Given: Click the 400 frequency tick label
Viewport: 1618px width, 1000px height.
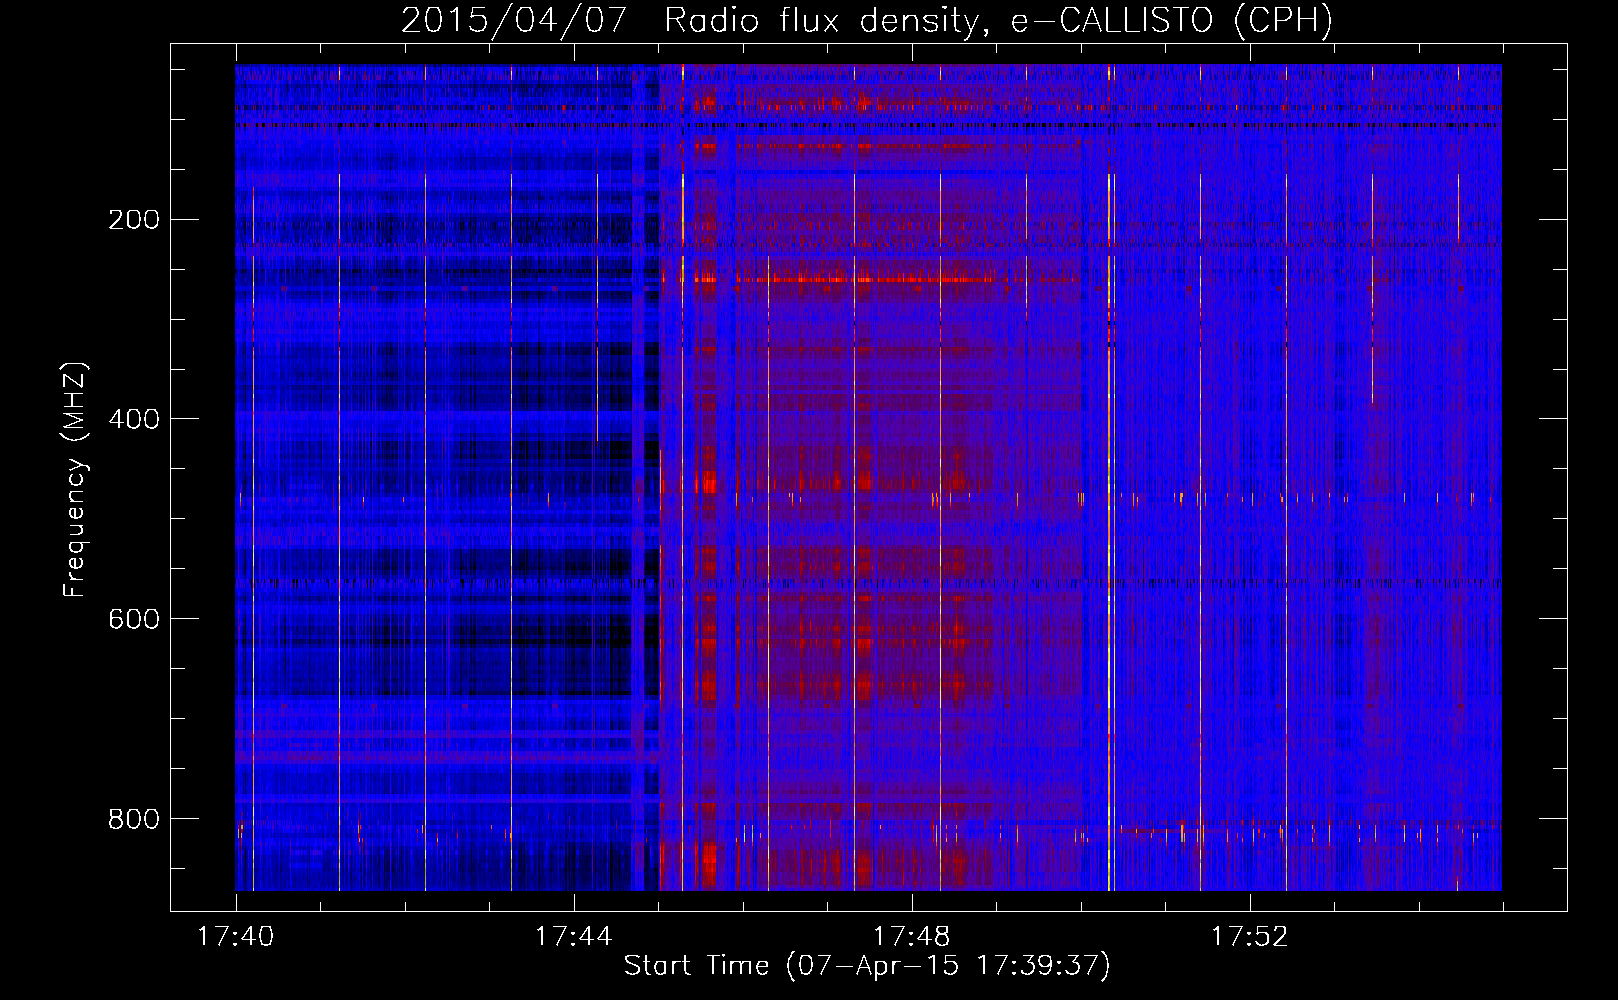Looking at the screenshot, I should pyautogui.click(x=134, y=419).
